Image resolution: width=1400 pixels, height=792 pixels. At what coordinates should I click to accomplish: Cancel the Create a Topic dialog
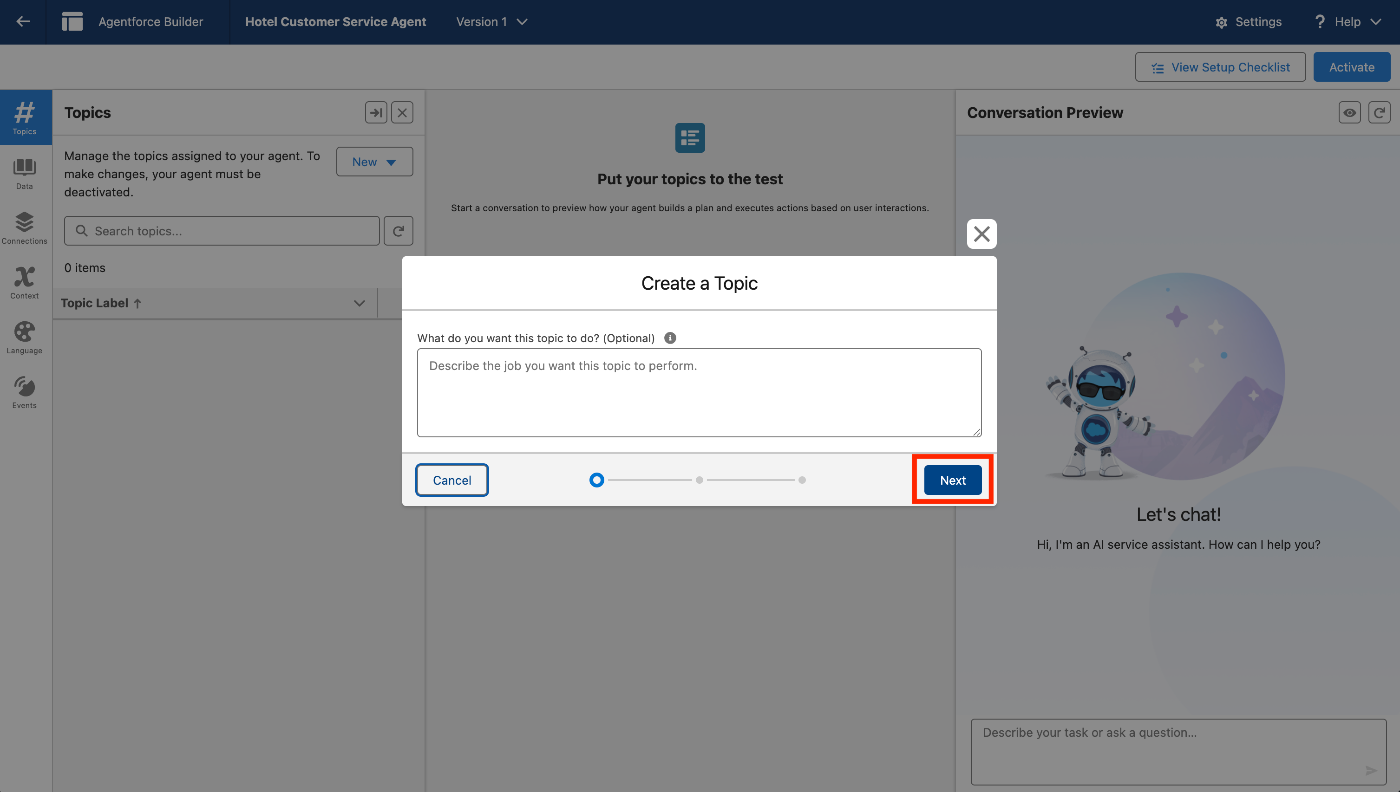(452, 480)
